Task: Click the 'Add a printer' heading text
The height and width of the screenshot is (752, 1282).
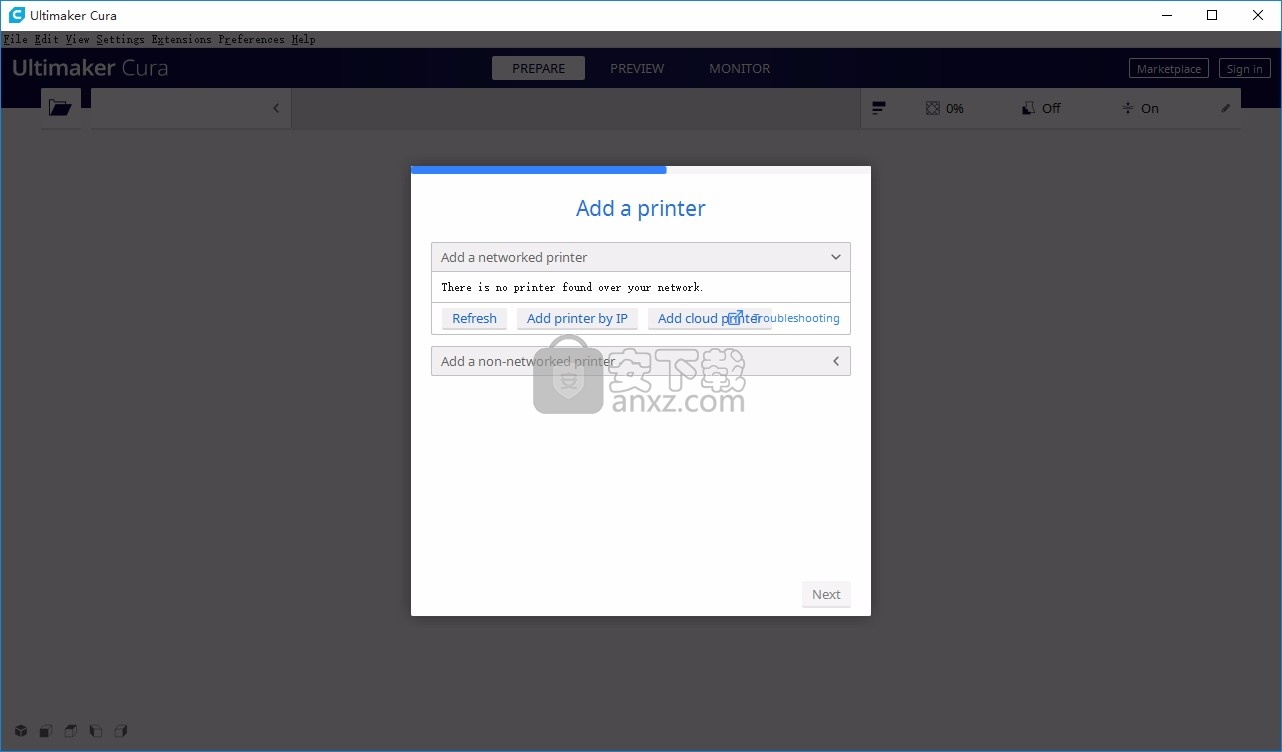Action: pos(641,208)
